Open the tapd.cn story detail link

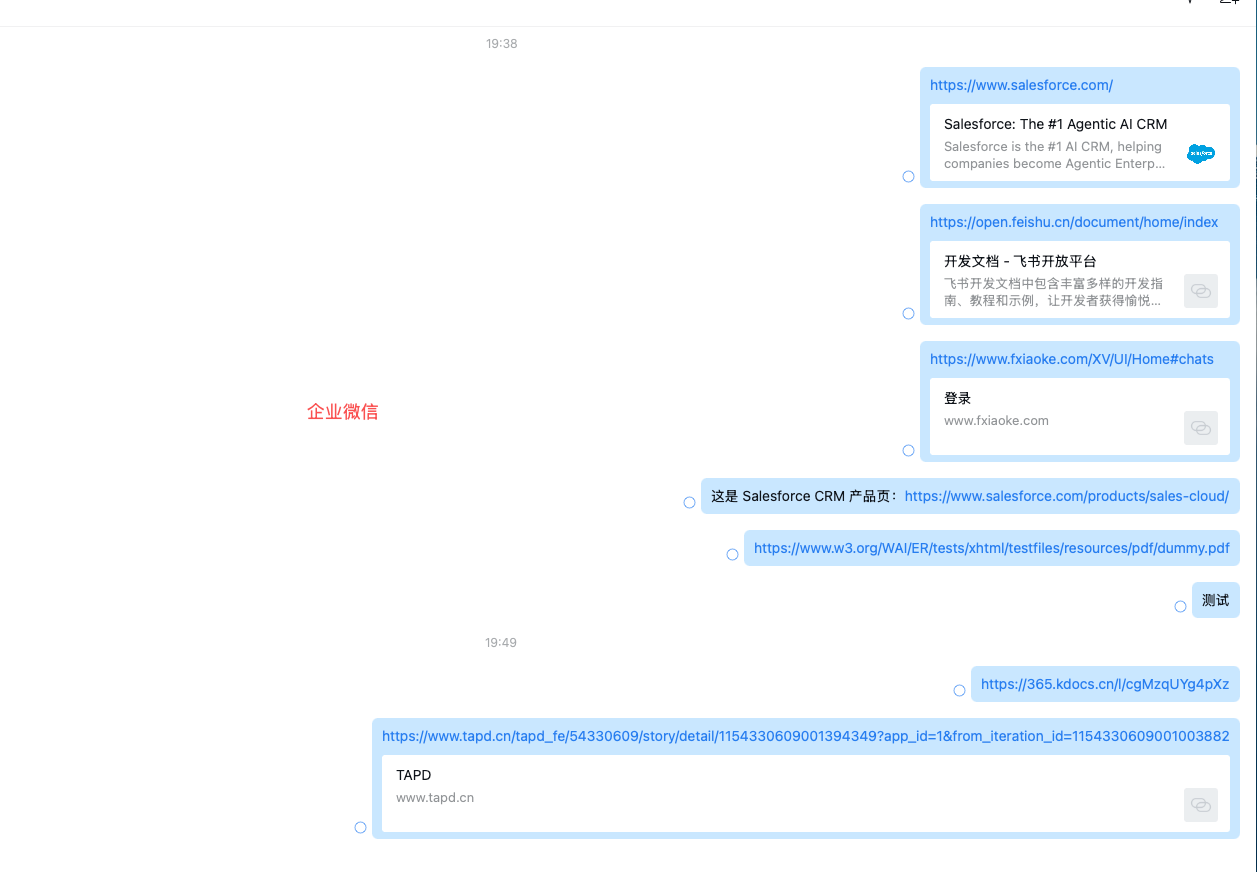click(806, 736)
